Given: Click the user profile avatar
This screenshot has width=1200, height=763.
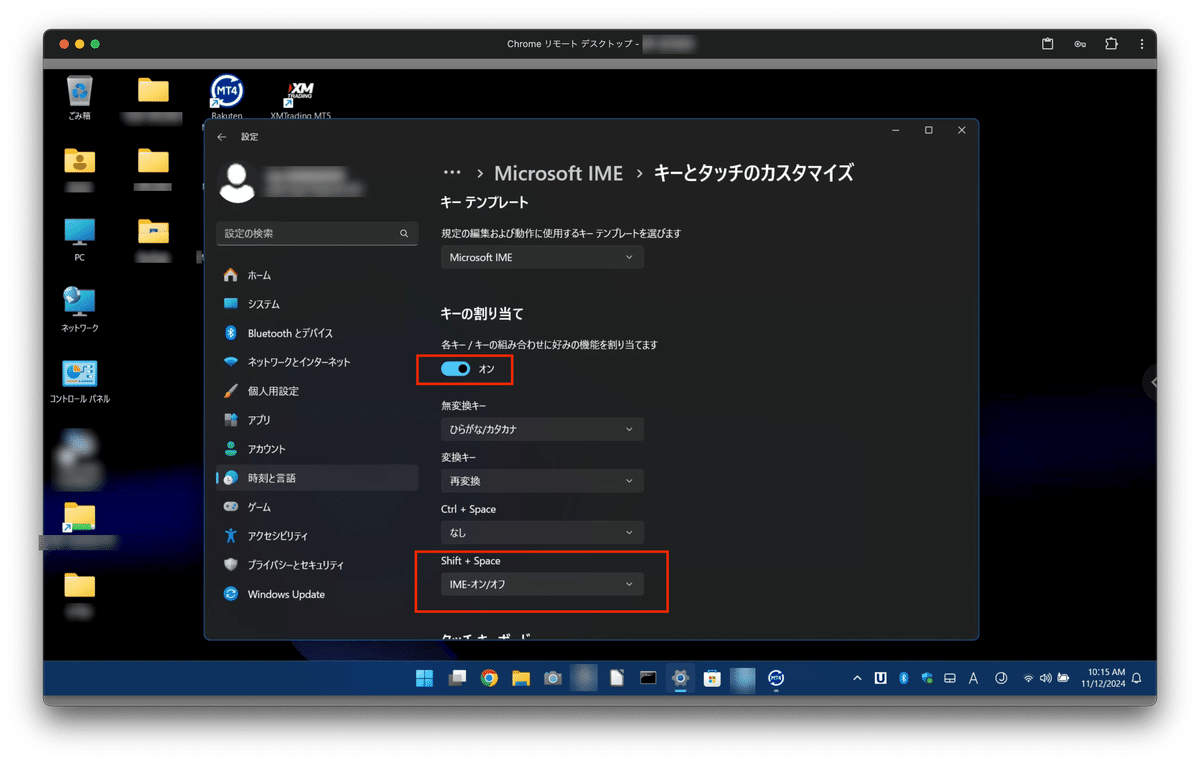Looking at the screenshot, I should tap(237, 182).
